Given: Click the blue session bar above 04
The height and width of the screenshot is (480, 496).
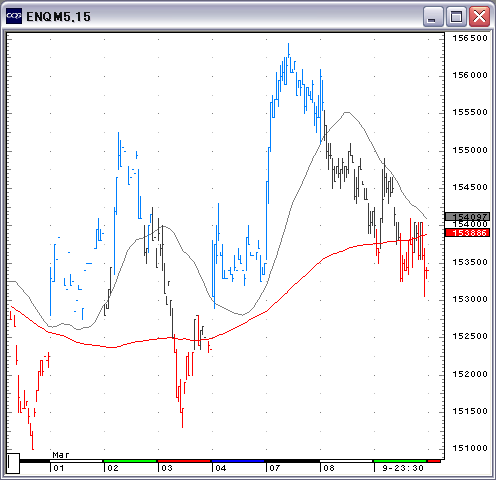Looking at the screenshot, I should [x=238, y=461].
